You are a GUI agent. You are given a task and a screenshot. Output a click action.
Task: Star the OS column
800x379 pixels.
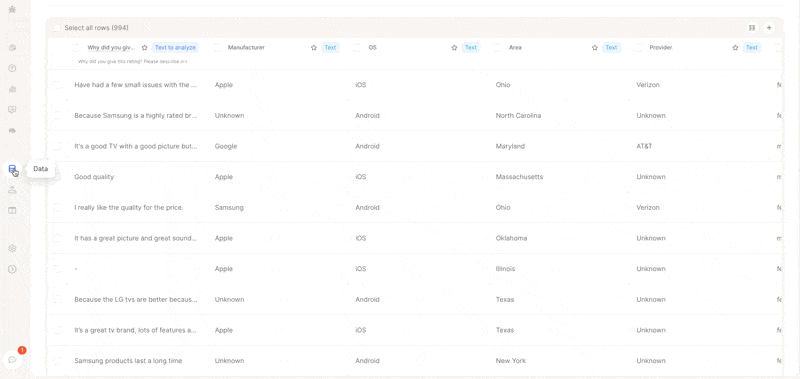(454, 47)
